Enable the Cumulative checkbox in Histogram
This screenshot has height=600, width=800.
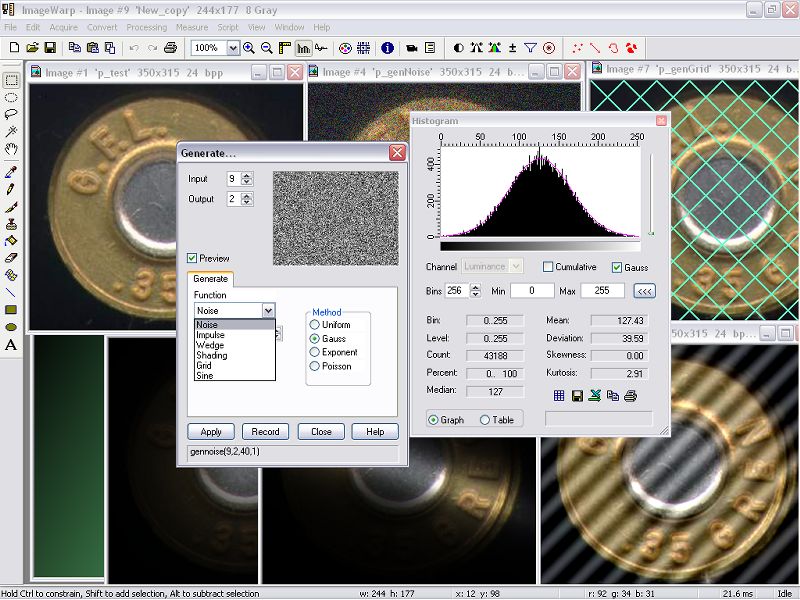tap(548, 267)
